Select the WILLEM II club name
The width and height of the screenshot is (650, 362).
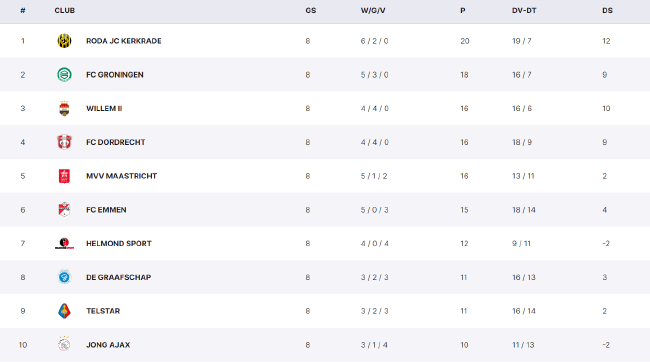click(104, 108)
